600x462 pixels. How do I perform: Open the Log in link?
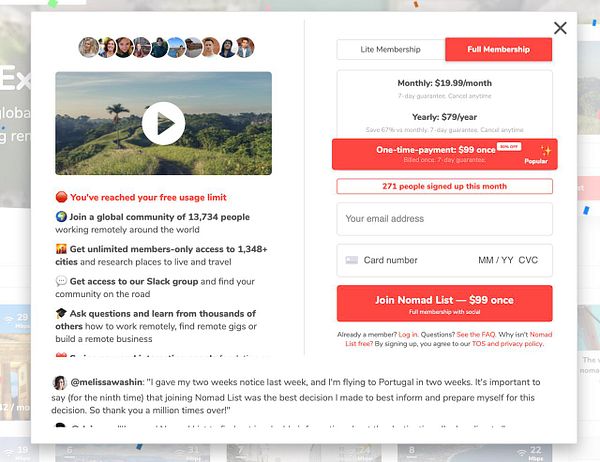tap(408, 335)
